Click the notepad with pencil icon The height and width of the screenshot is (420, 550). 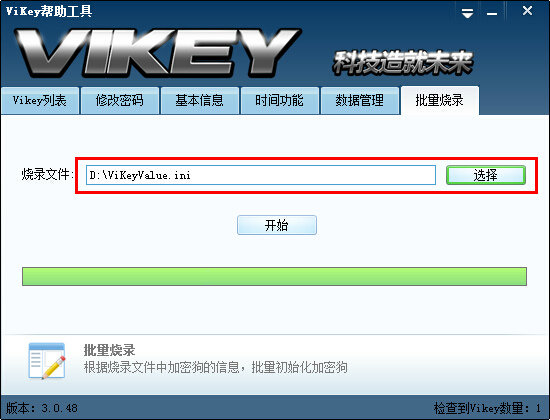(47, 361)
